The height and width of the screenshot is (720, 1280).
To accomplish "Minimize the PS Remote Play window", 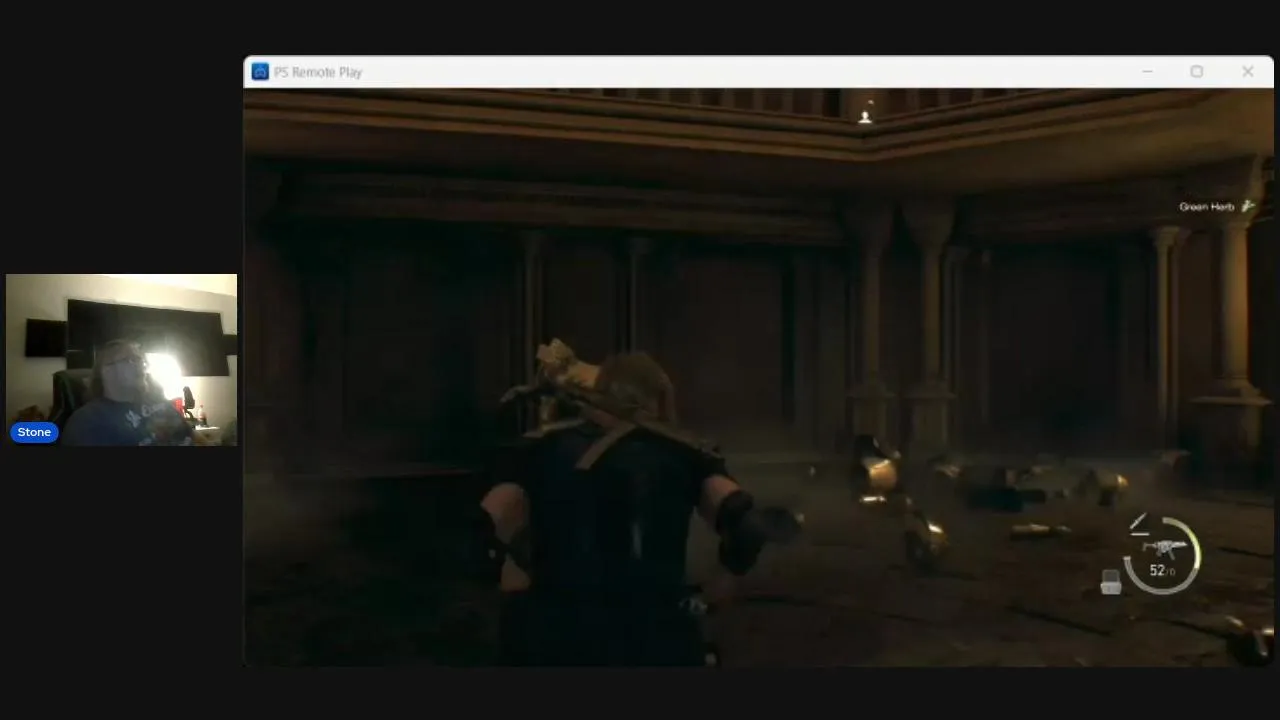I will [x=1147, y=71].
